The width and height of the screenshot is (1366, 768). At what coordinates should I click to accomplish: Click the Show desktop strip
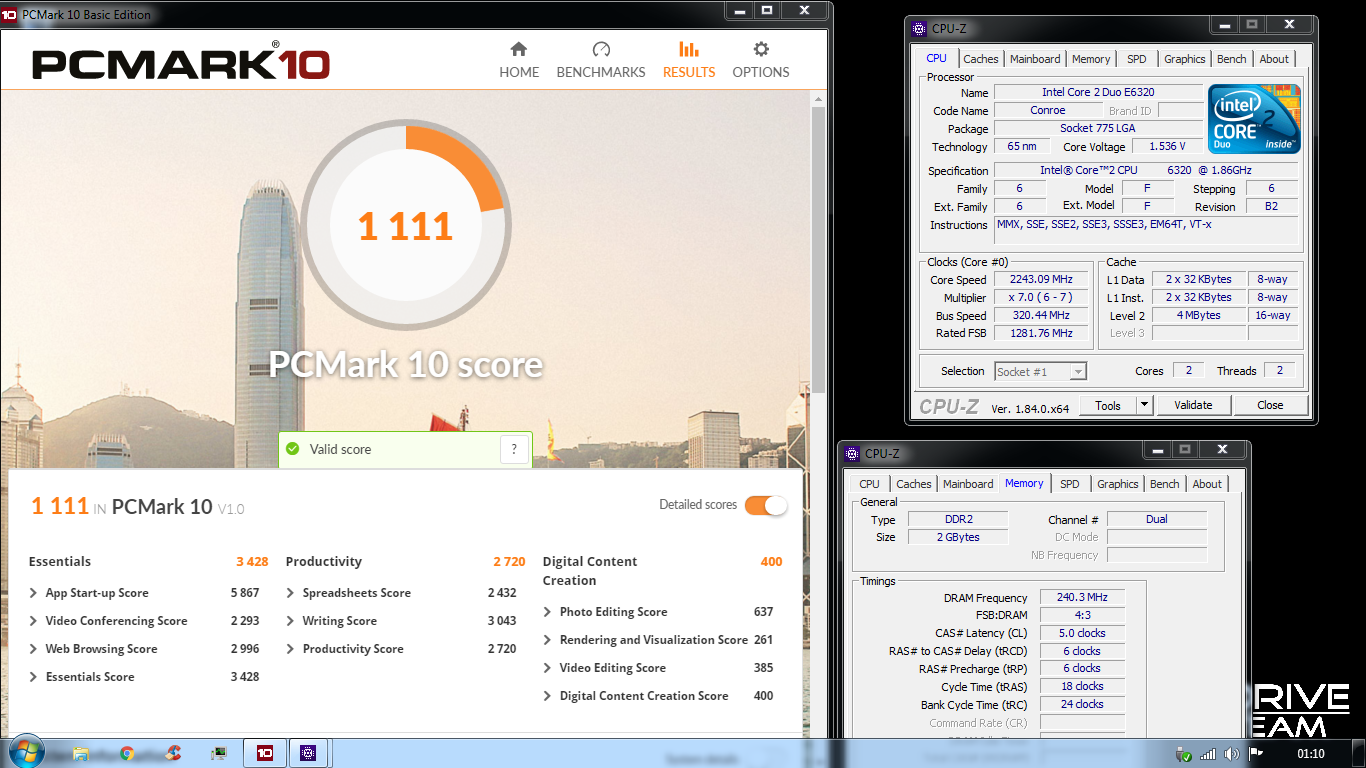click(1359, 753)
